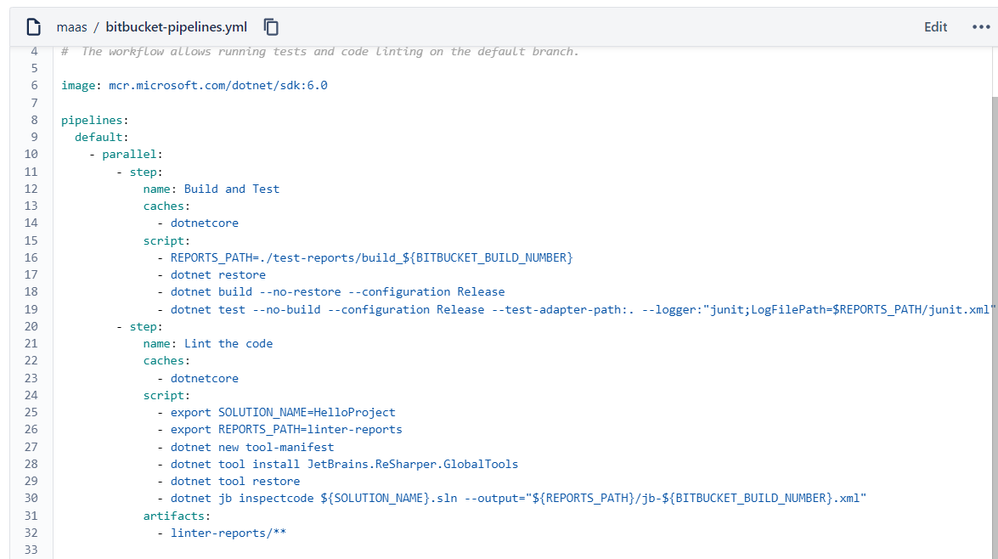Click the '- step:' key on line 11
The image size is (998, 559).
(x=140, y=172)
